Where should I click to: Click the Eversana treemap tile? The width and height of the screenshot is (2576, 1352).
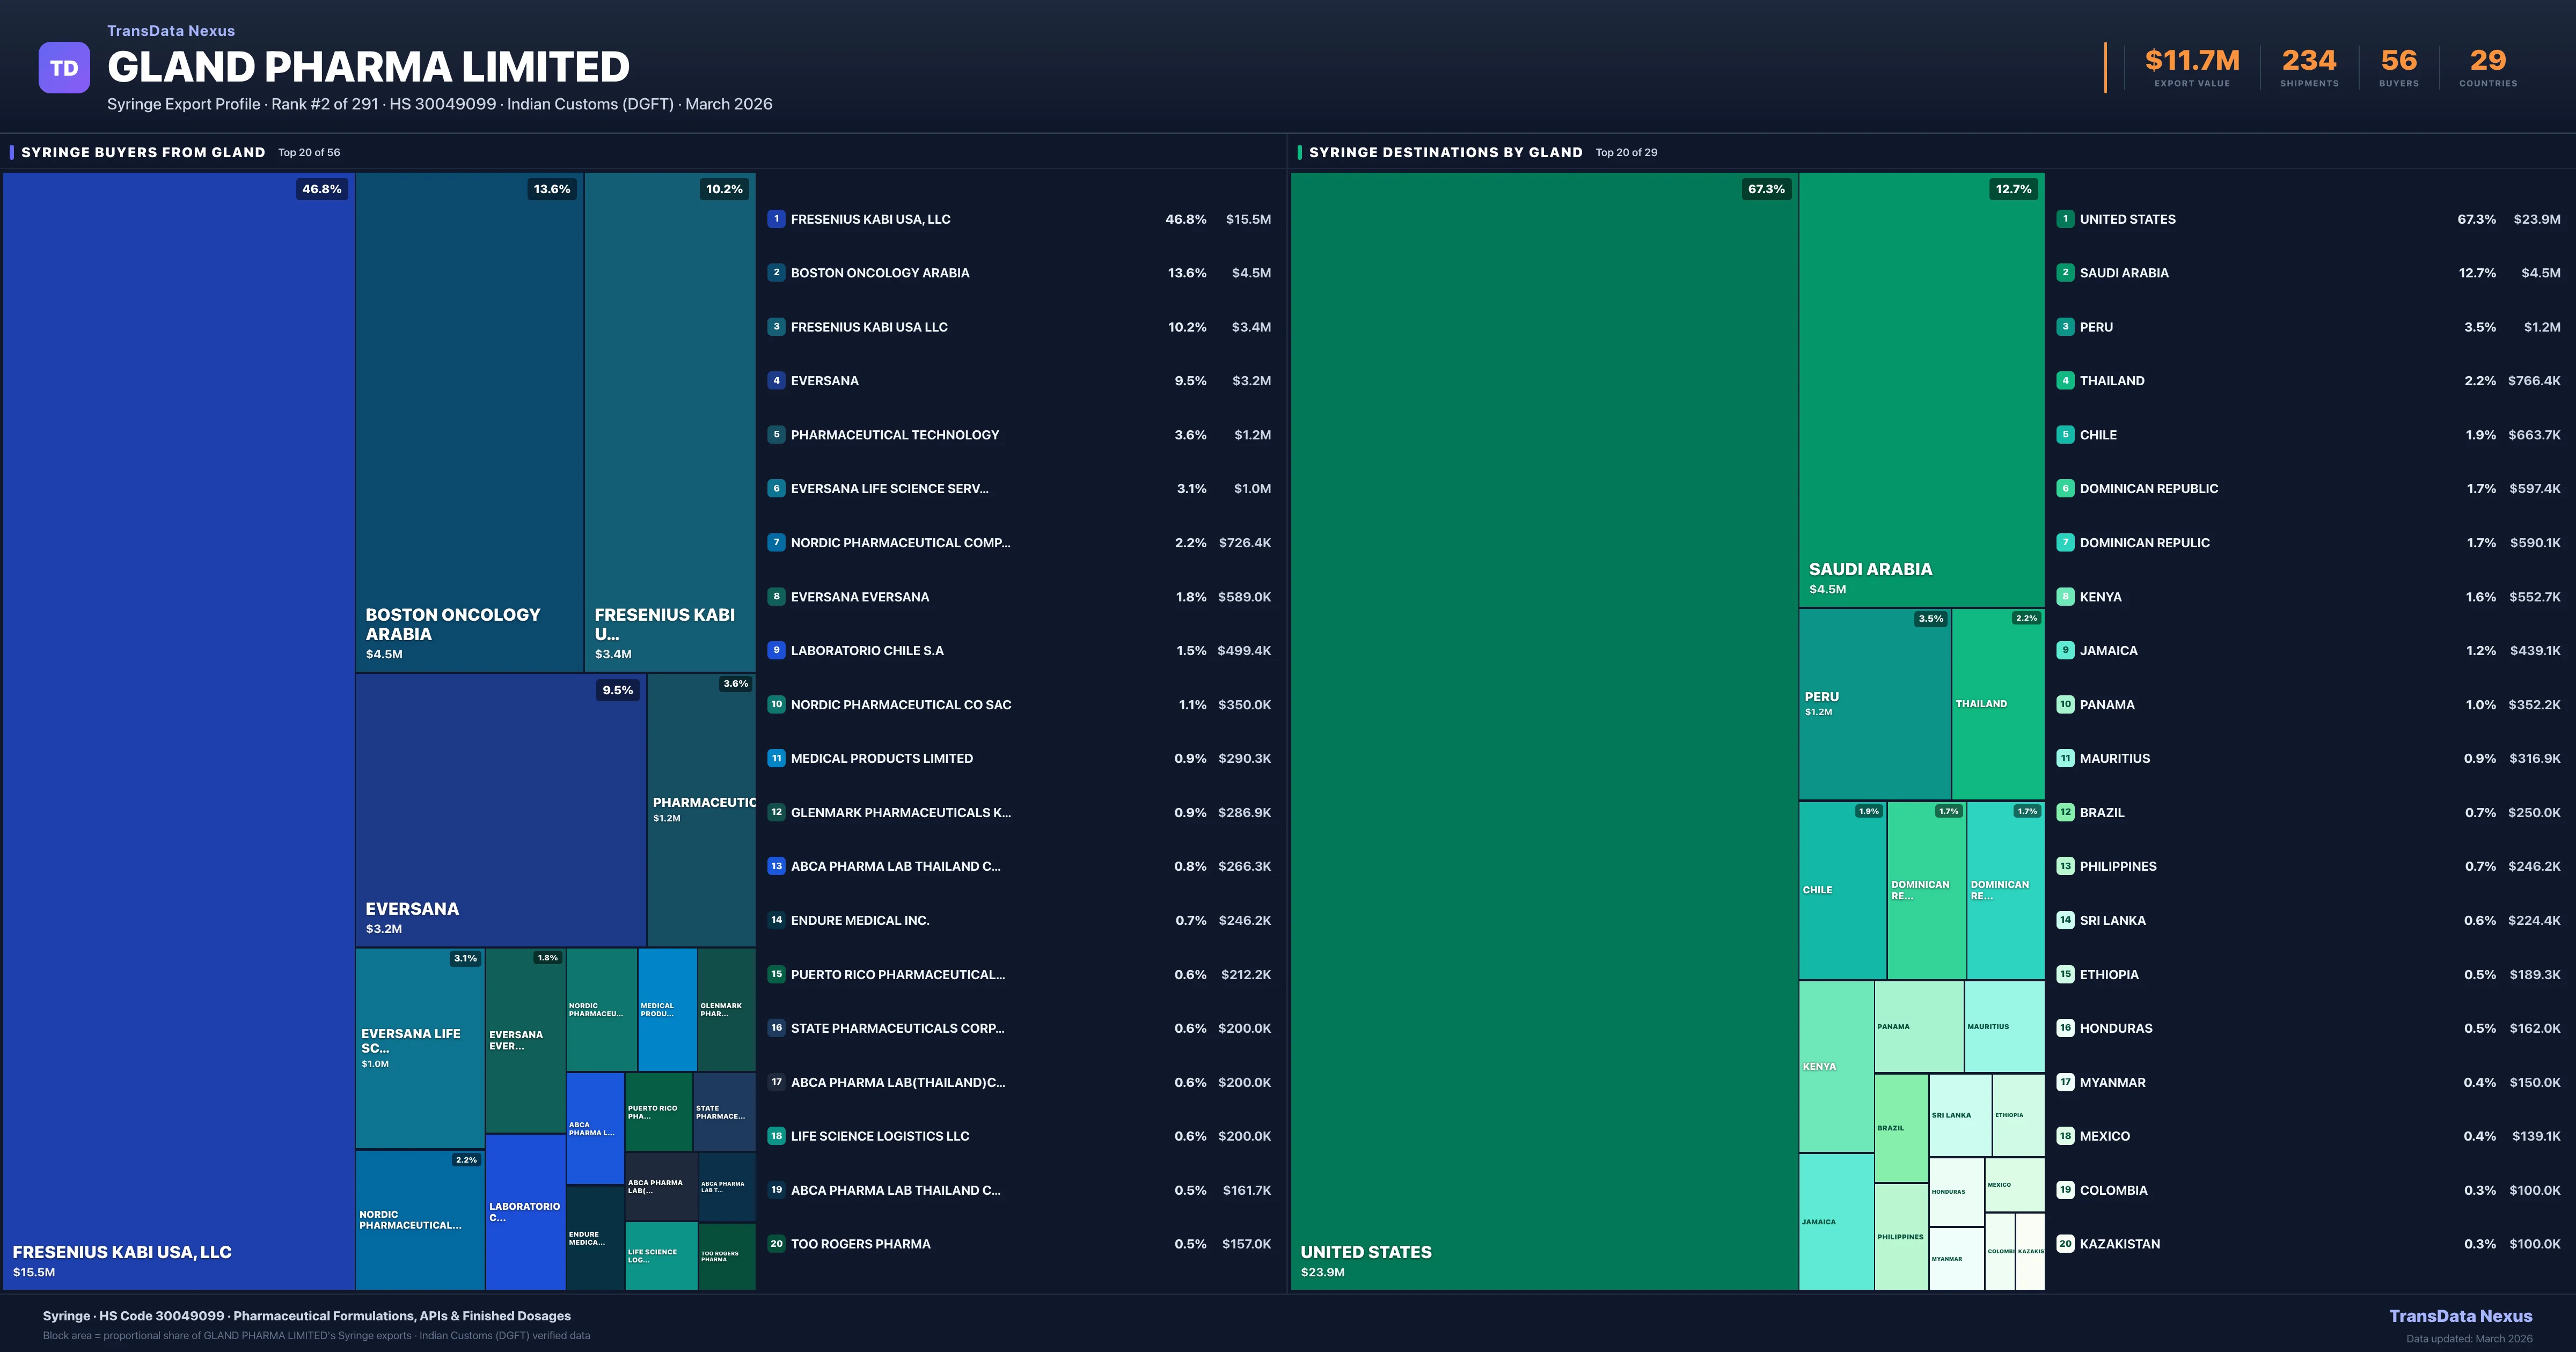[x=500, y=810]
